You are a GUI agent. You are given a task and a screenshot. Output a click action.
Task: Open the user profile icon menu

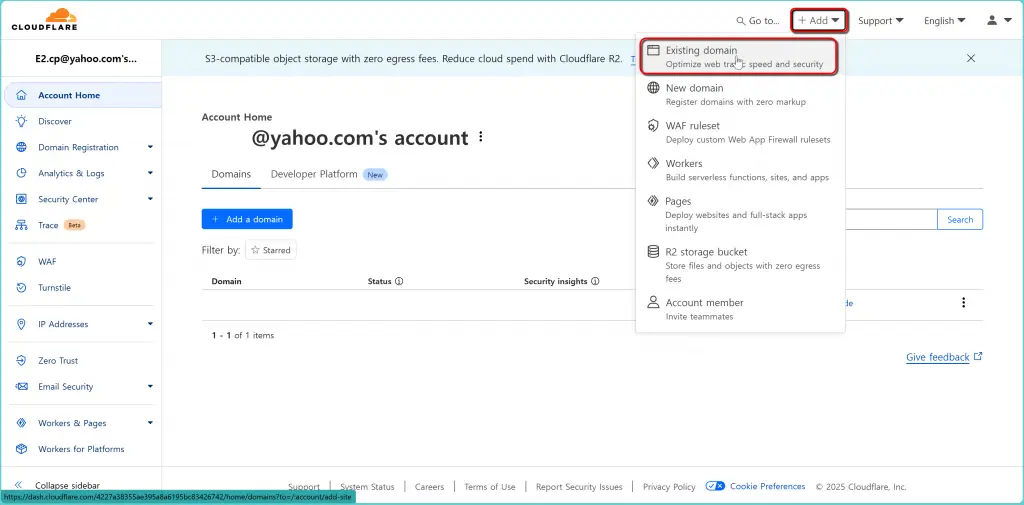point(999,20)
